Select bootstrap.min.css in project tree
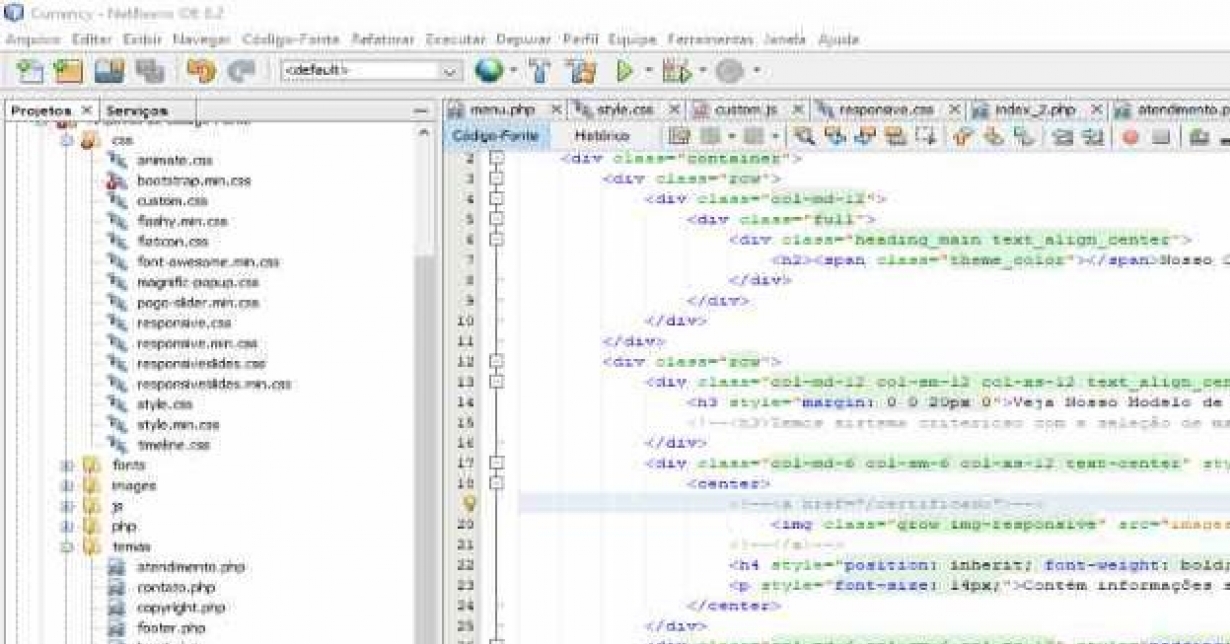1230x644 pixels. (x=193, y=181)
